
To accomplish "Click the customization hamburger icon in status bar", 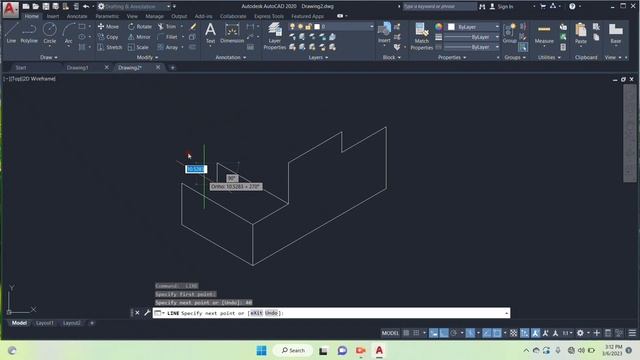I will click(x=632, y=333).
